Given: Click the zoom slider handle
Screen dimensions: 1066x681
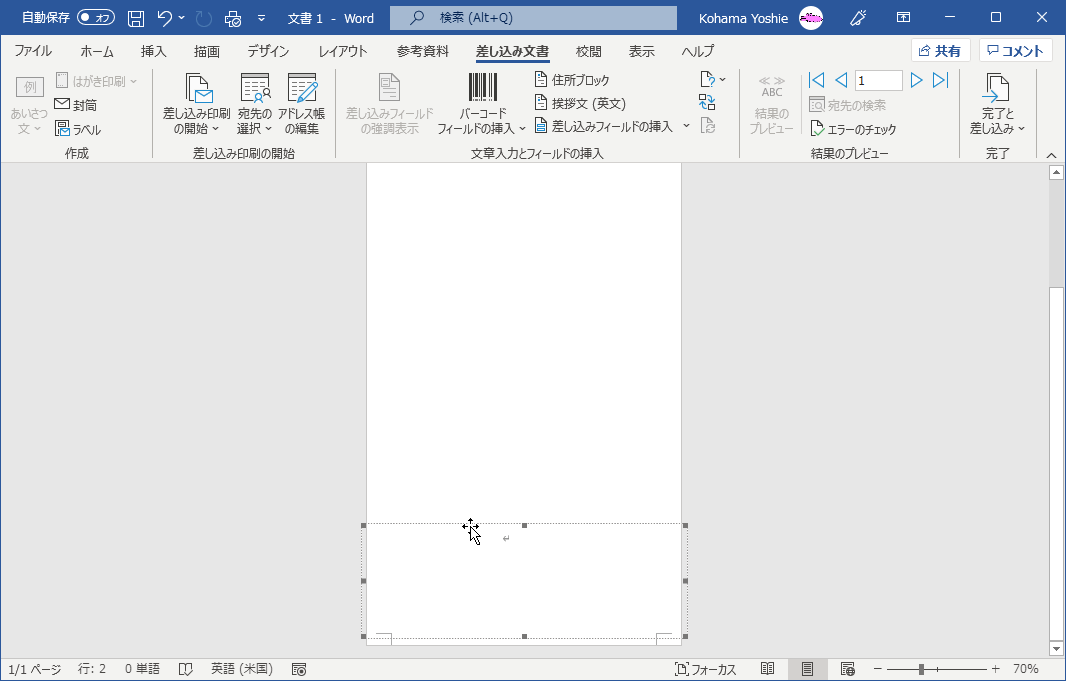Looking at the screenshot, I should point(921,669).
